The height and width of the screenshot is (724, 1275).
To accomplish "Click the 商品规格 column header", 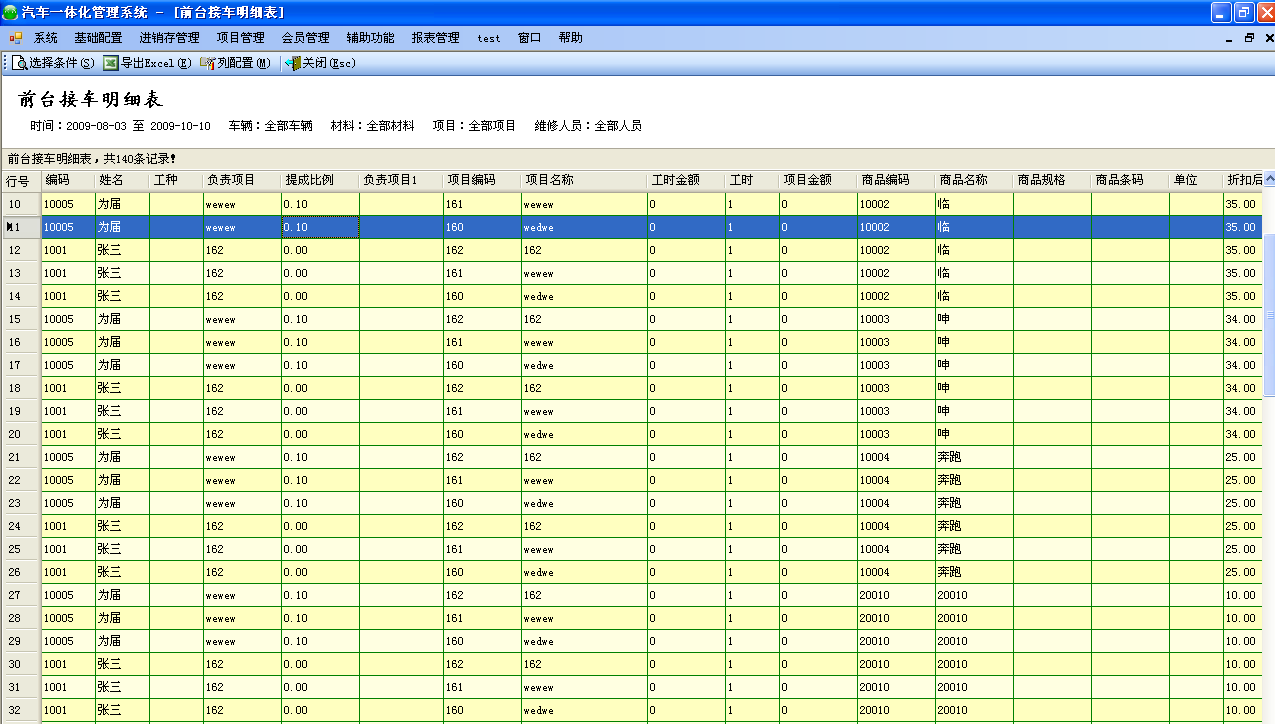I will [1052, 181].
